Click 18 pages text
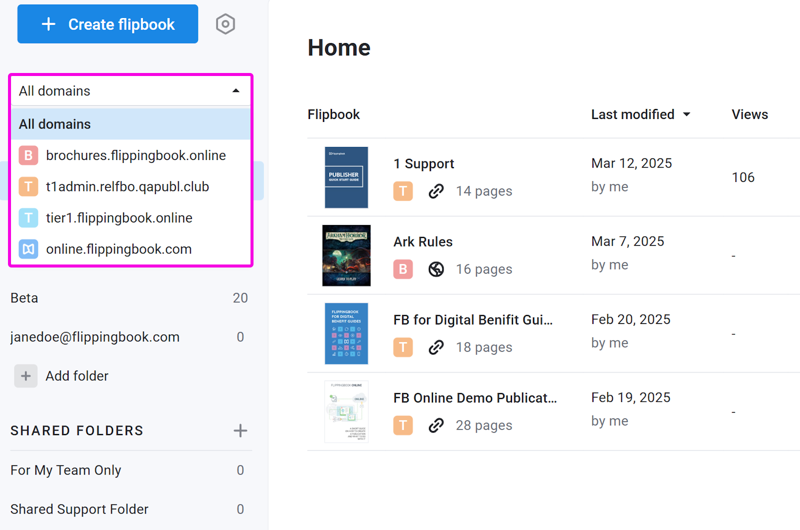The image size is (800, 530). click(x=484, y=347)
